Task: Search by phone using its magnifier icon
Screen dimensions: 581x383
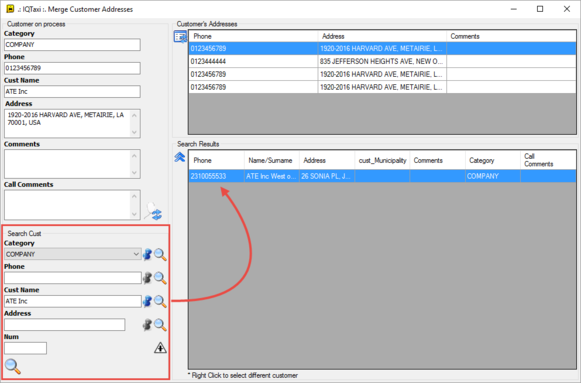Action: pyautogui.click(x=160, y=278)
